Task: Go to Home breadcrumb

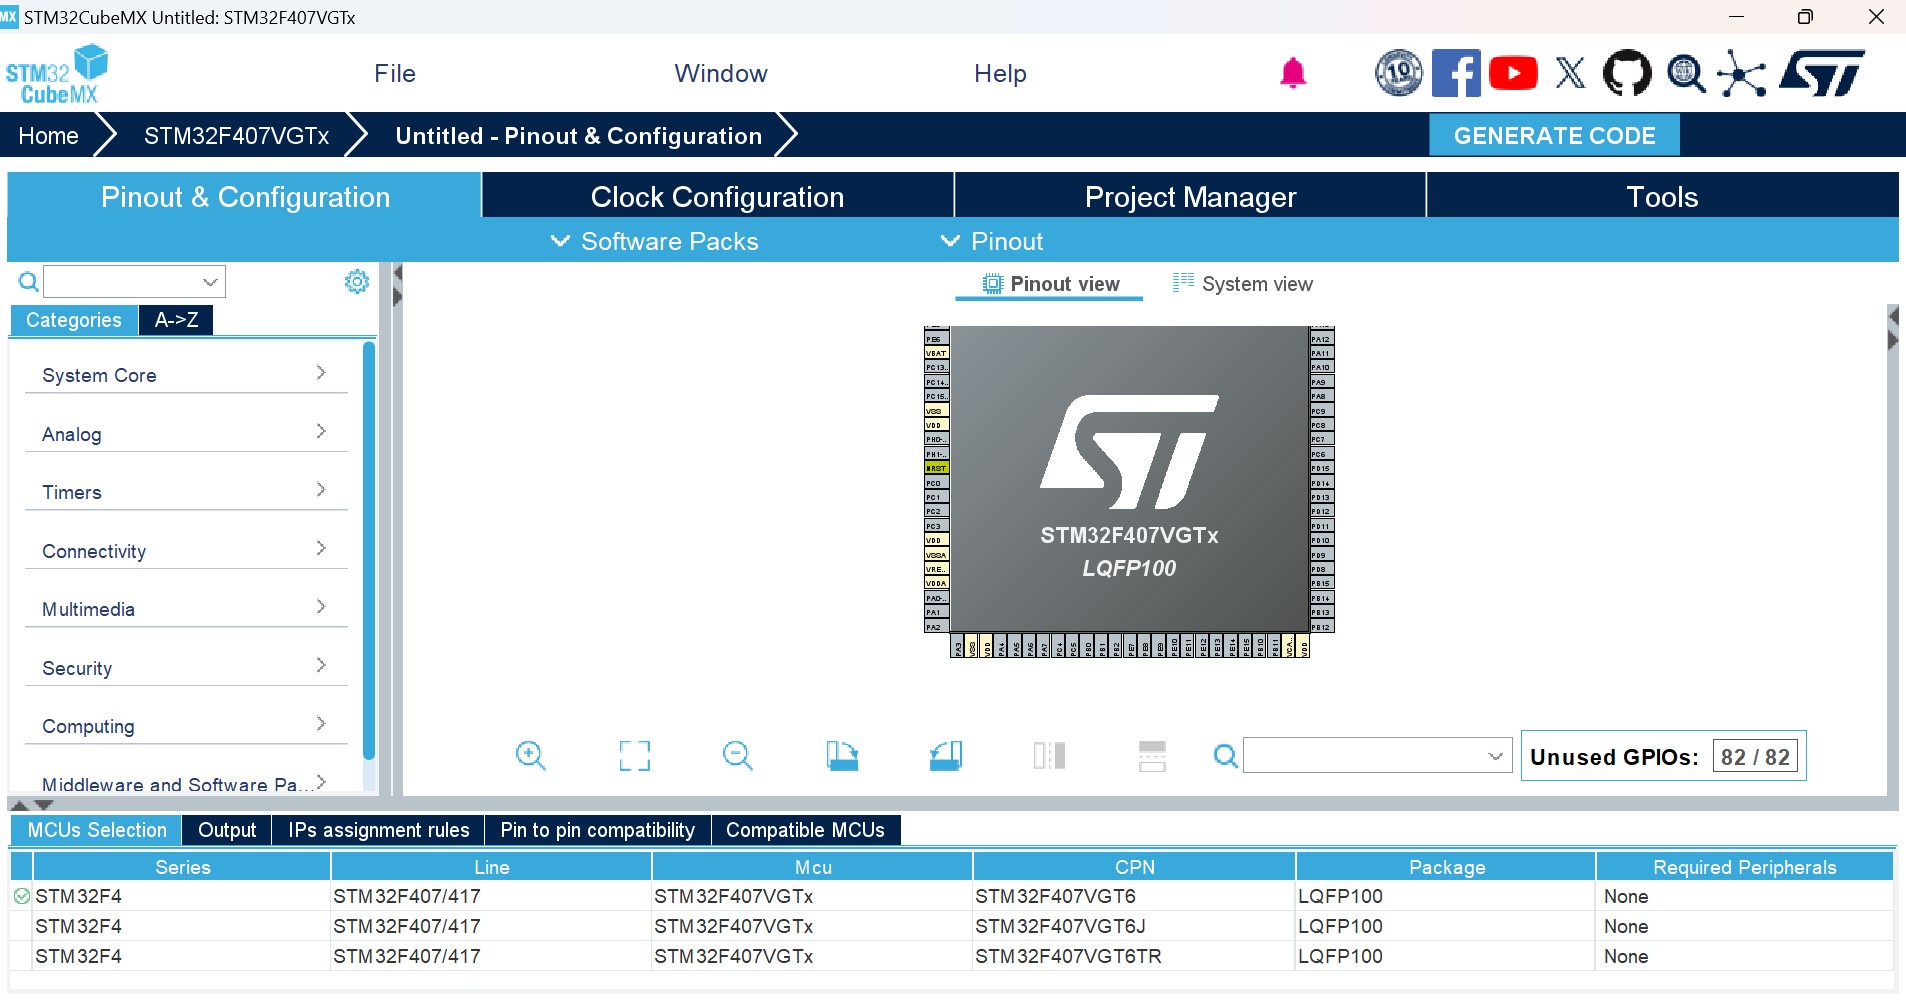Action: (48, 135)
